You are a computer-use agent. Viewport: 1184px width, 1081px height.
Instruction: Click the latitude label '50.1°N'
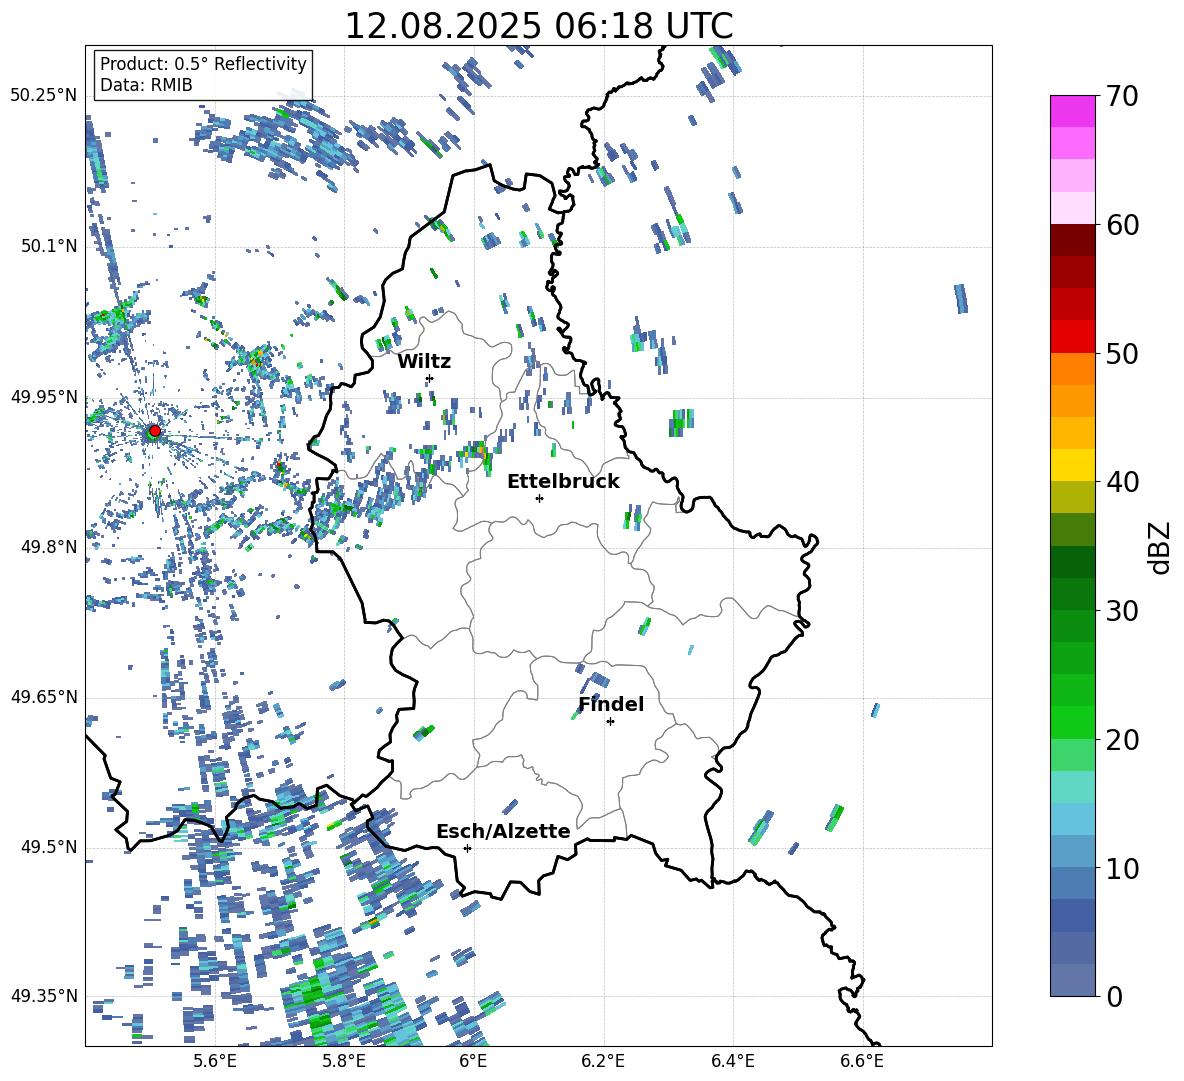point(48,246)
